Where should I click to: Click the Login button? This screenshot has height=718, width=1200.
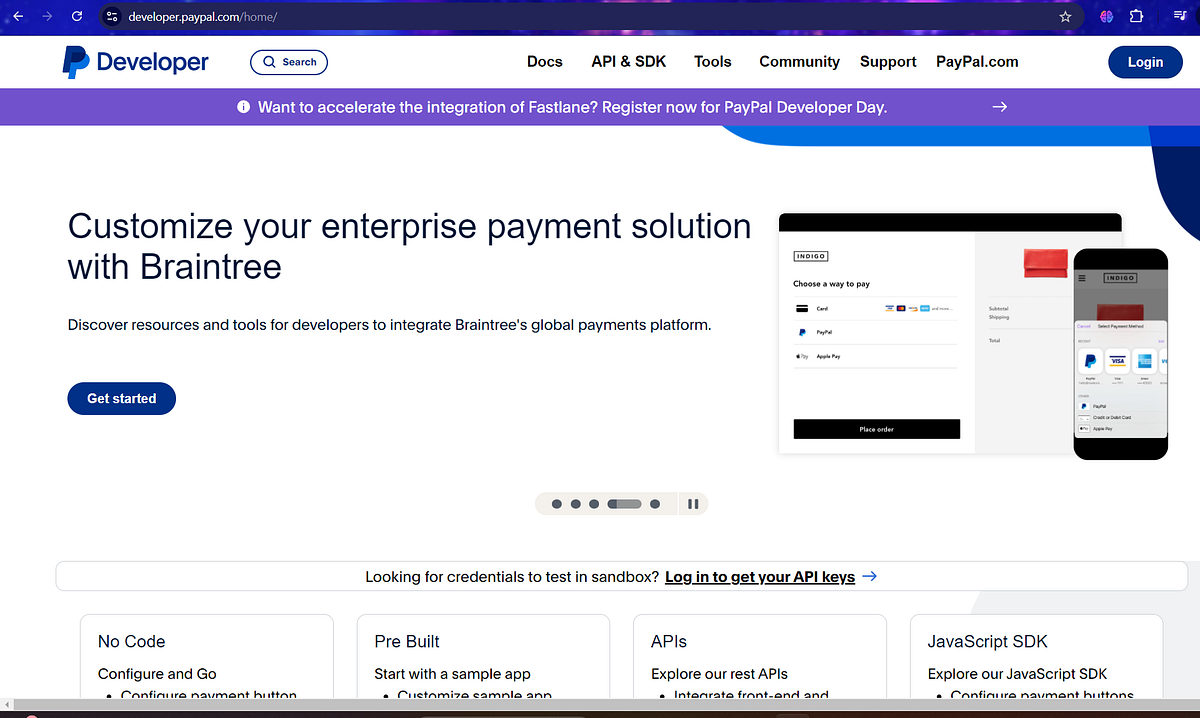coord(1145,61)
